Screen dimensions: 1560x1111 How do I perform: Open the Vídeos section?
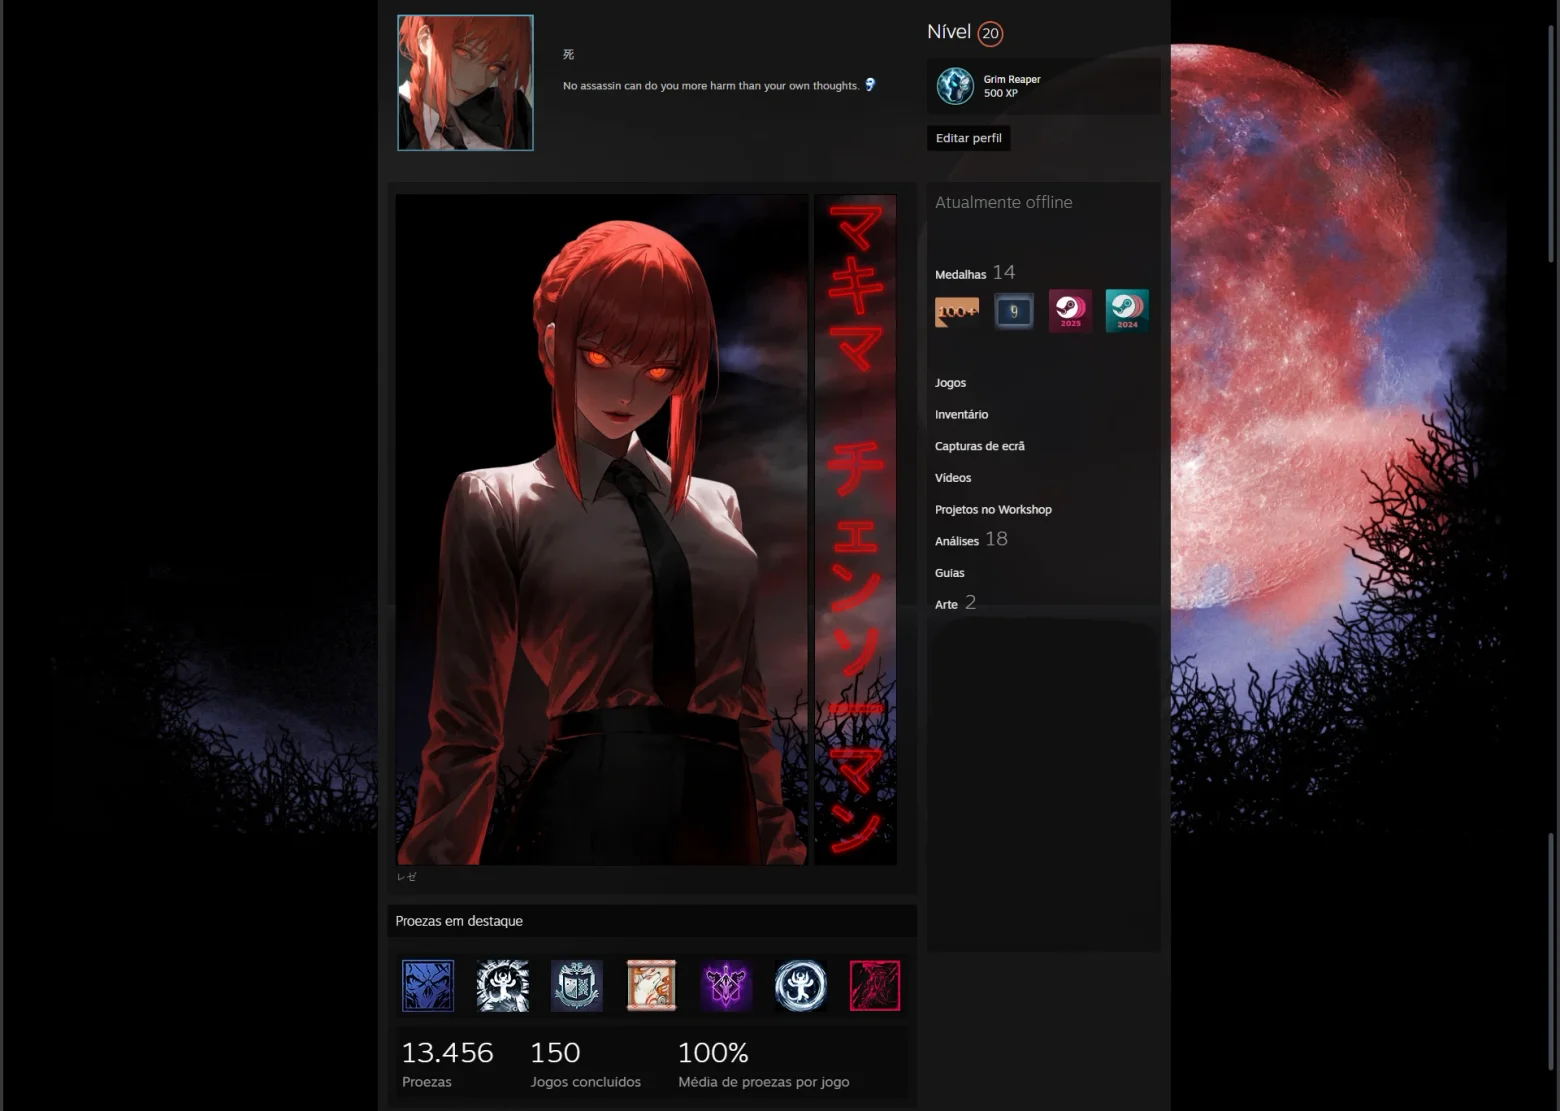click(953, 478)
